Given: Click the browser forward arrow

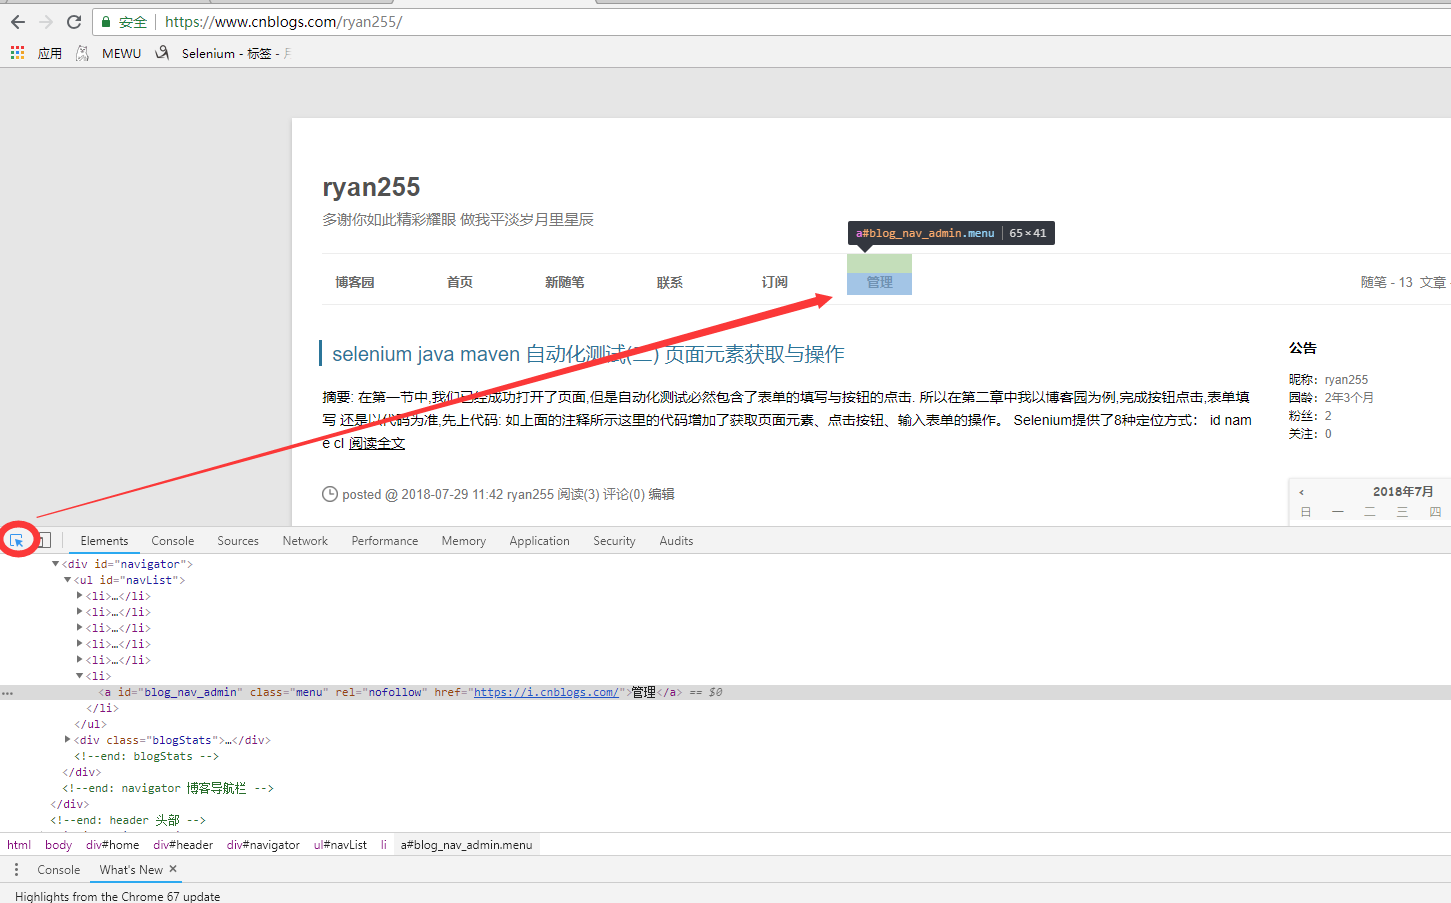Looking at the screenshot, I should (46, 22).
